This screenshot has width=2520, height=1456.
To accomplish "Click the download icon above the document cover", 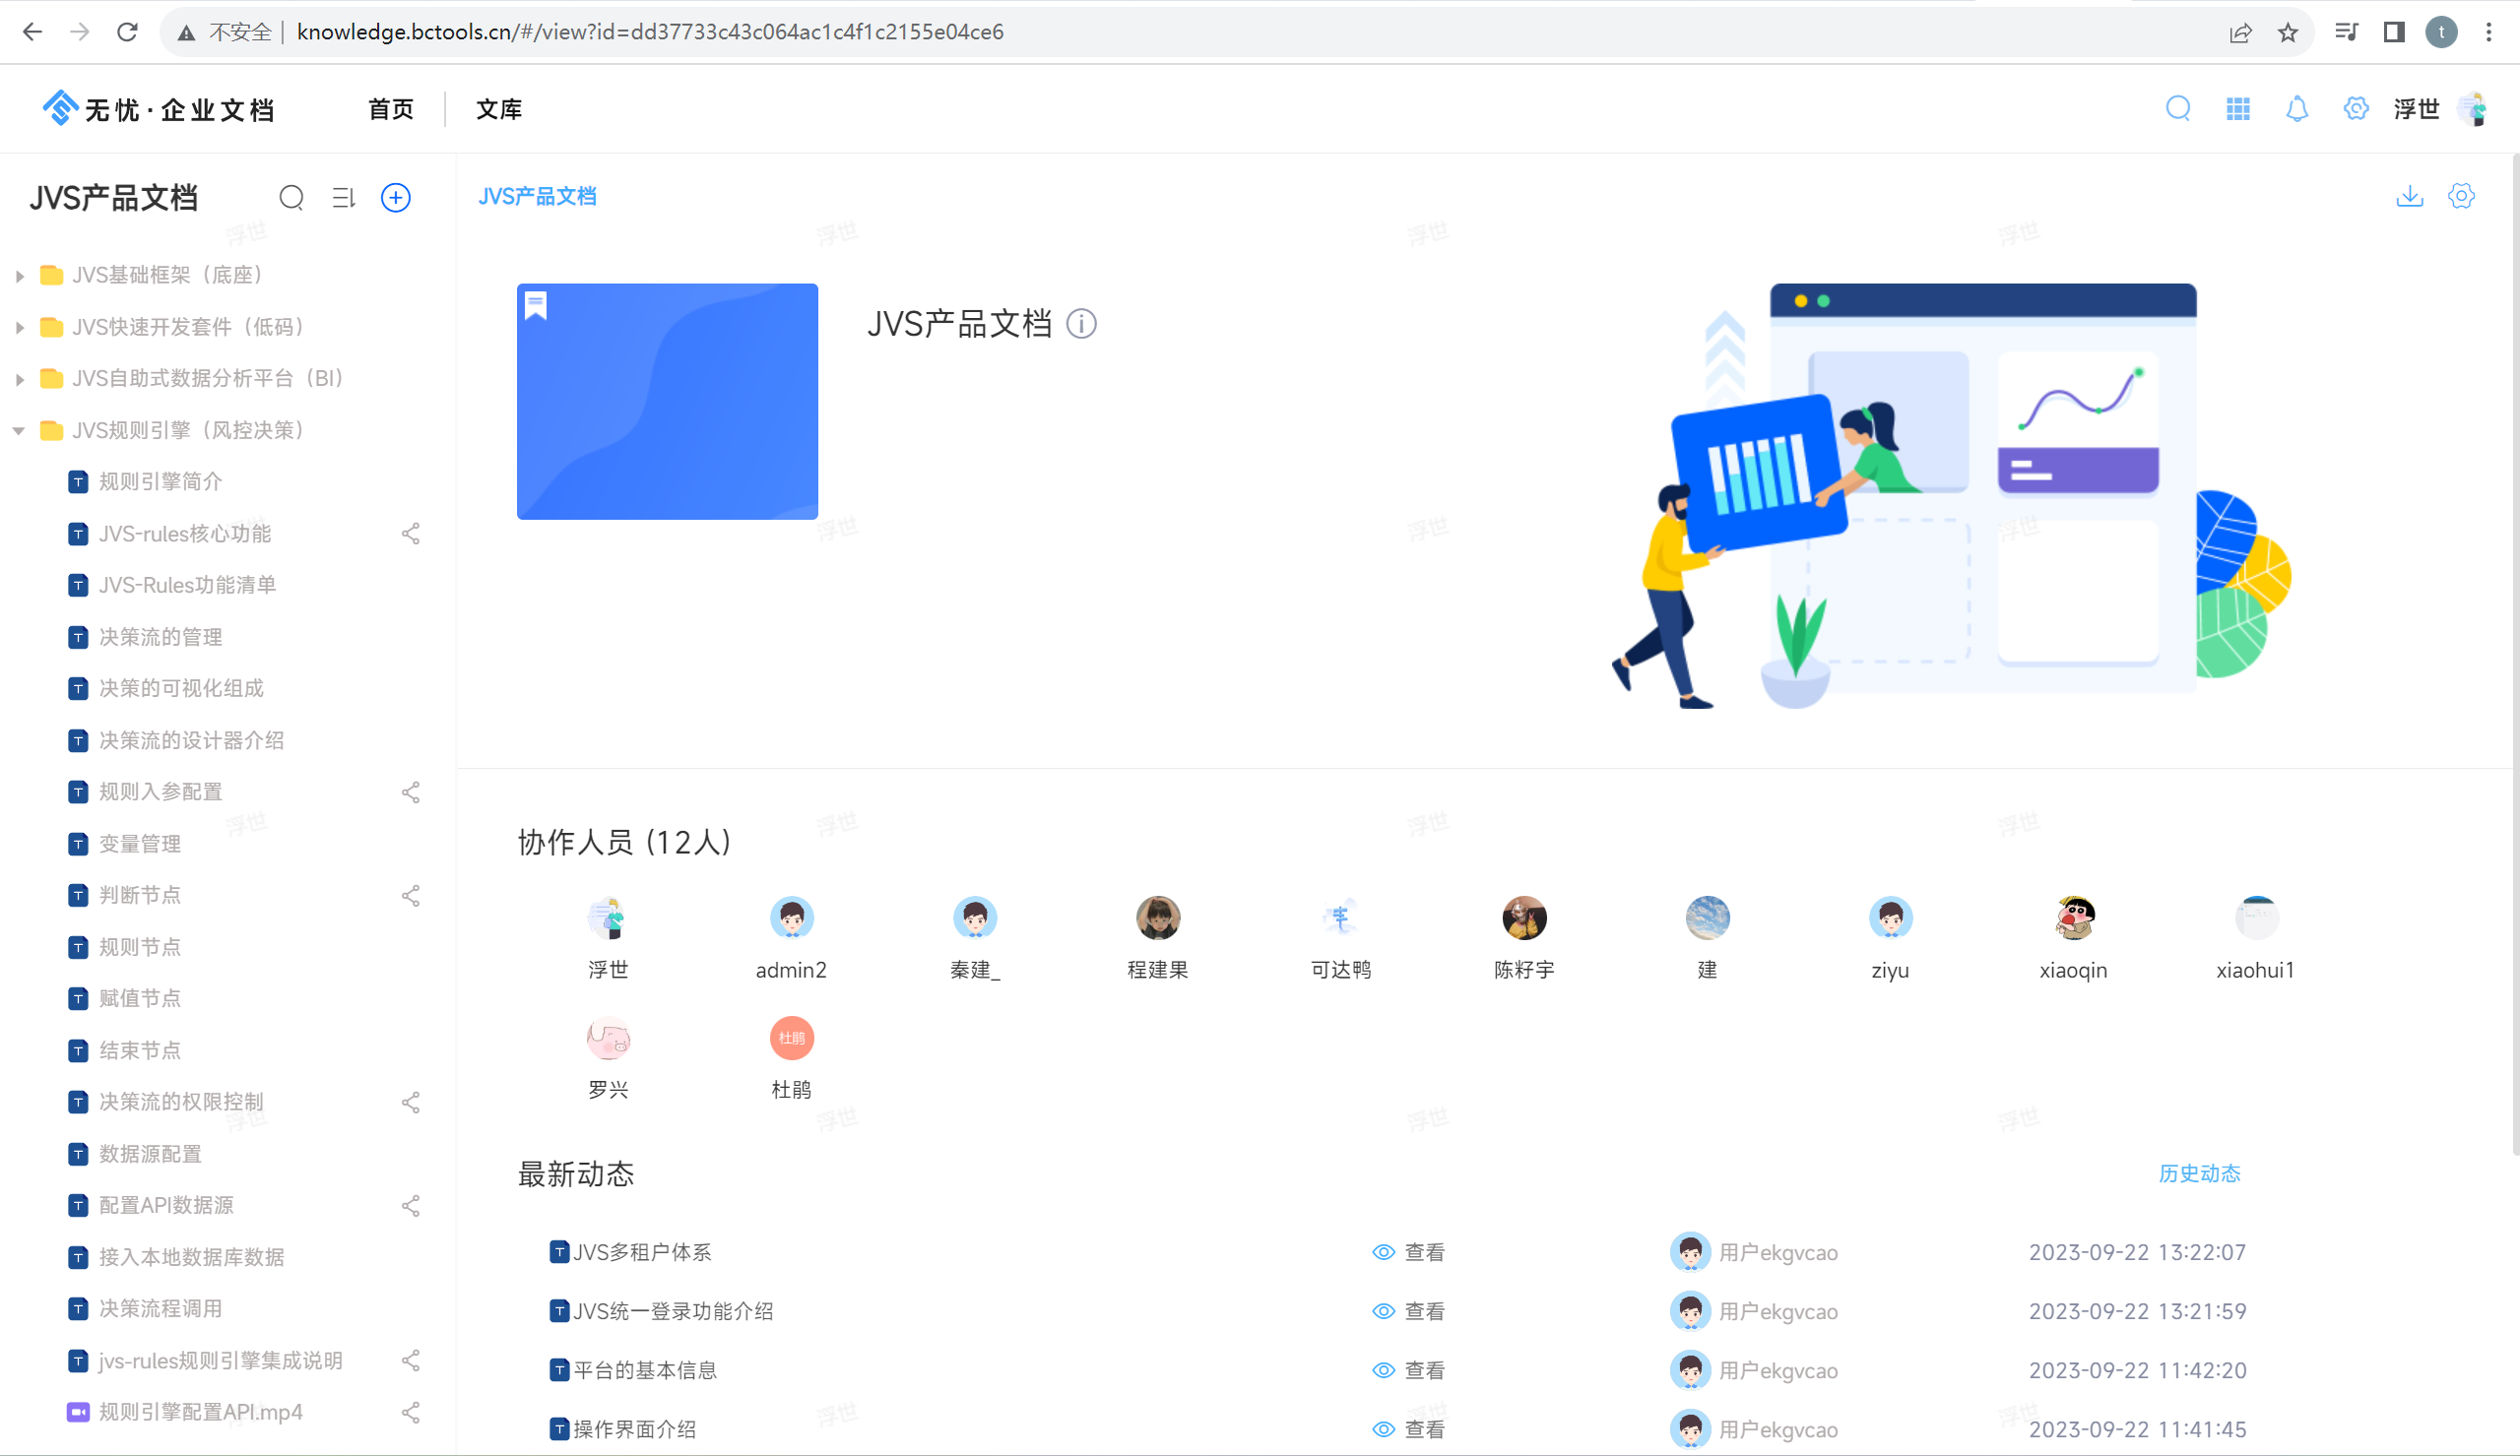I will coord(2410,196).
